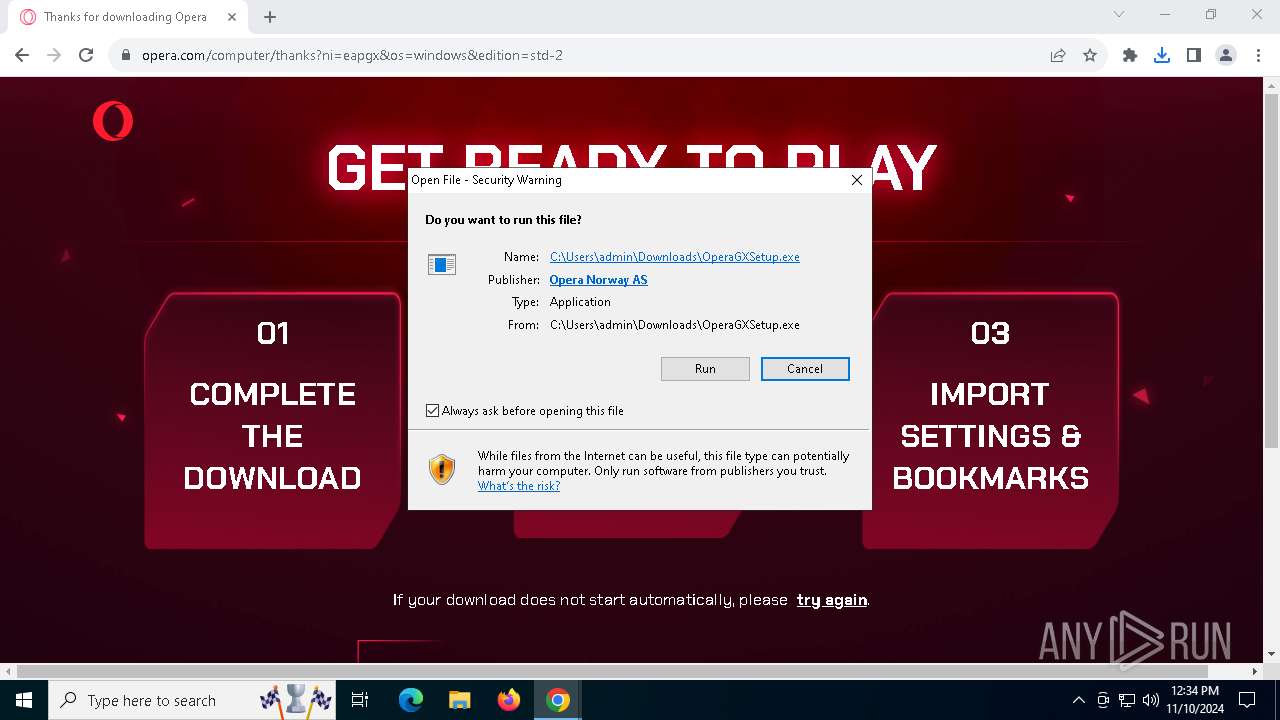Click the Opera logo on the page
The width and height of the screenshot is (1280, 720).
pos(113,121)
